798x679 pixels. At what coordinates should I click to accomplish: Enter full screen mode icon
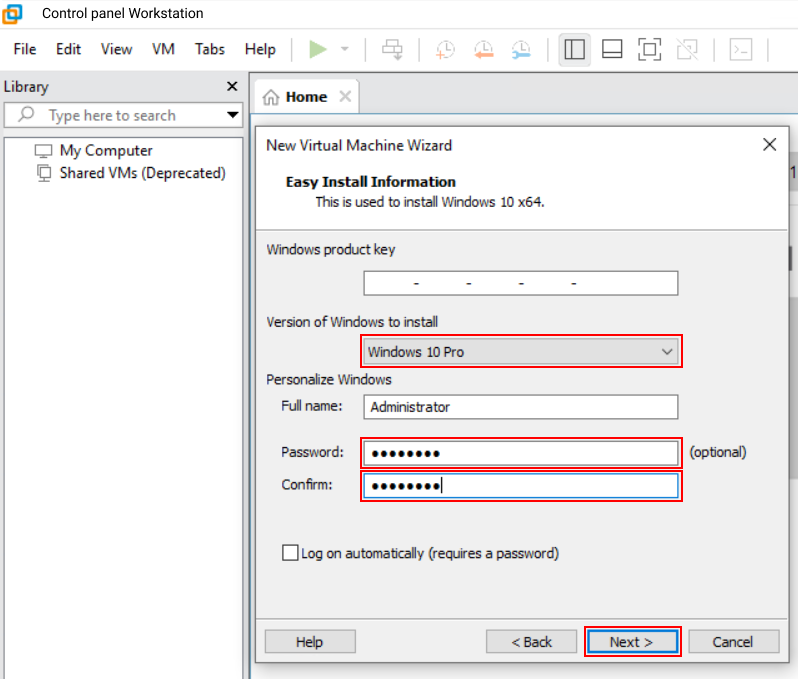pyautogui.click(x=649, y=49)
